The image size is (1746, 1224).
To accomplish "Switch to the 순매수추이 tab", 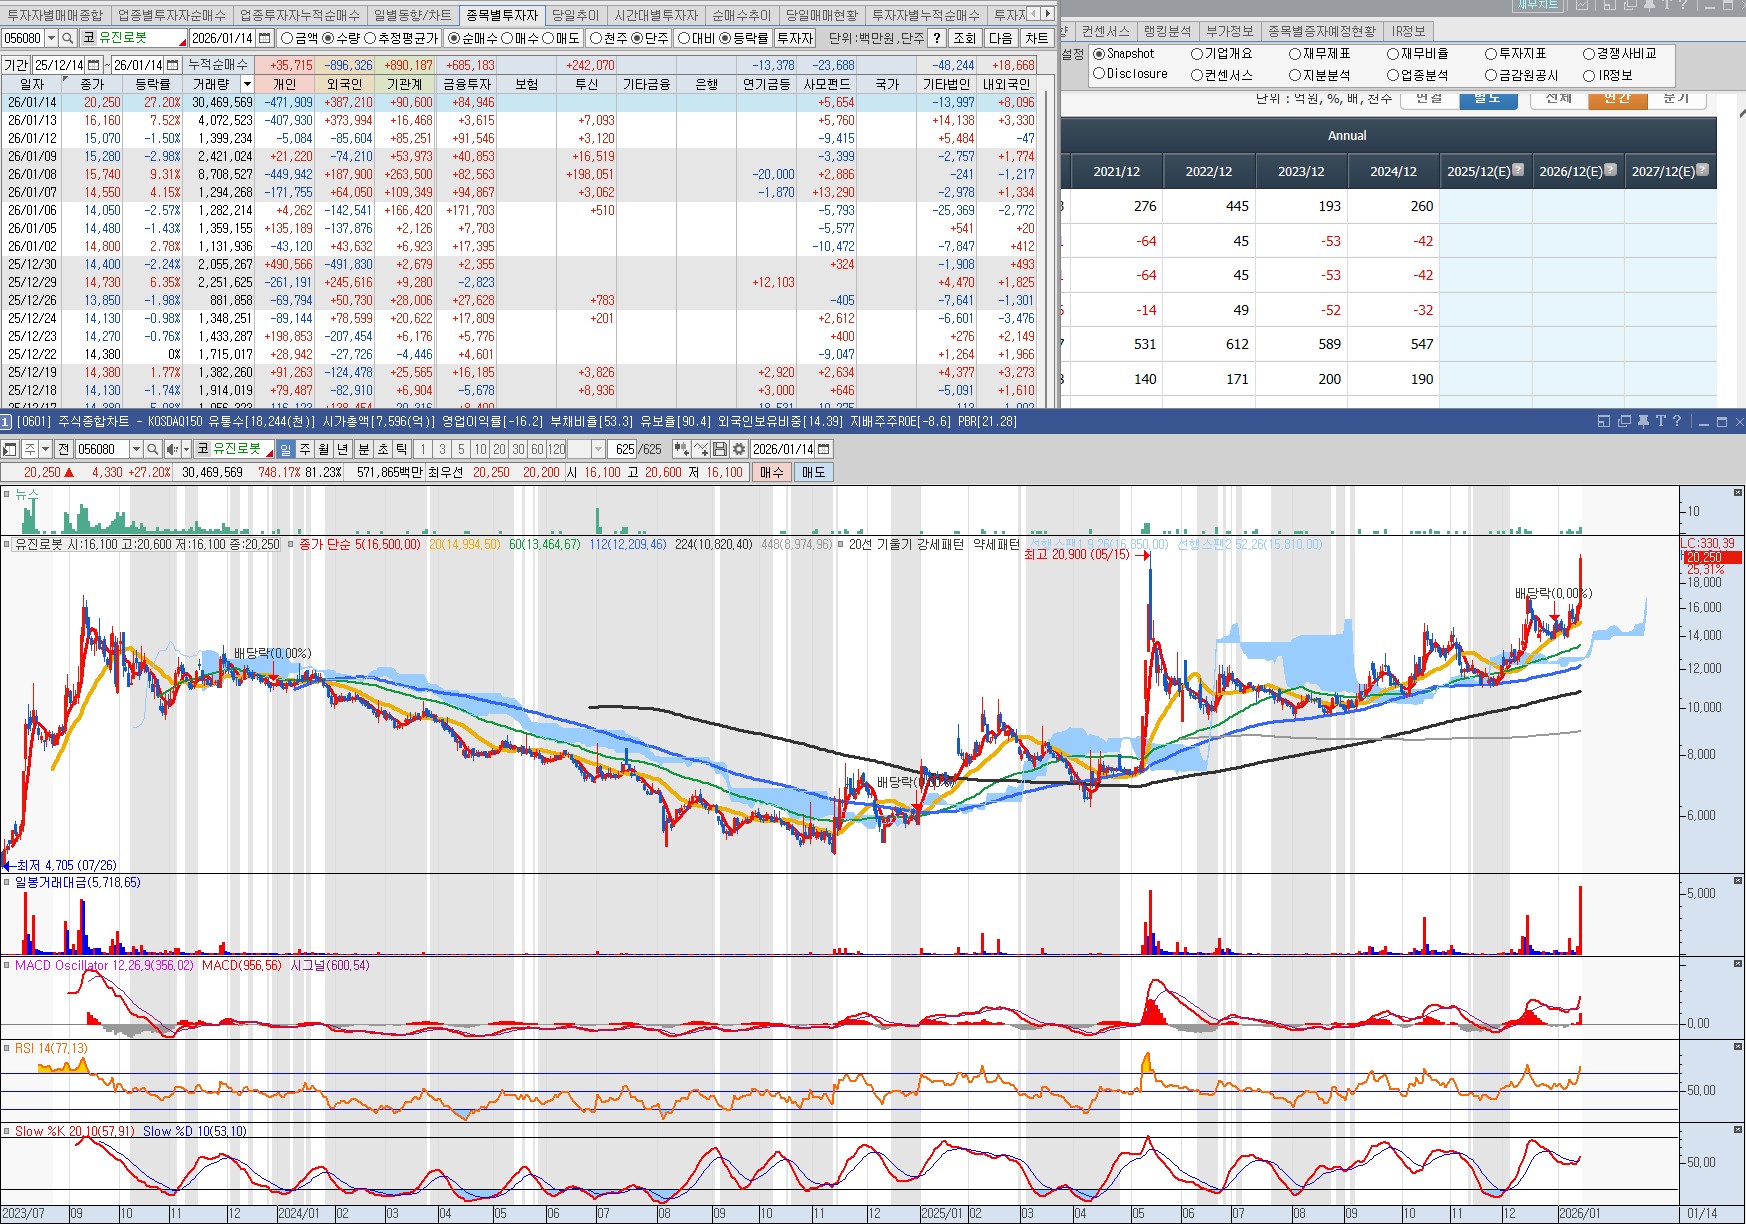I will (x=741, y=15).
